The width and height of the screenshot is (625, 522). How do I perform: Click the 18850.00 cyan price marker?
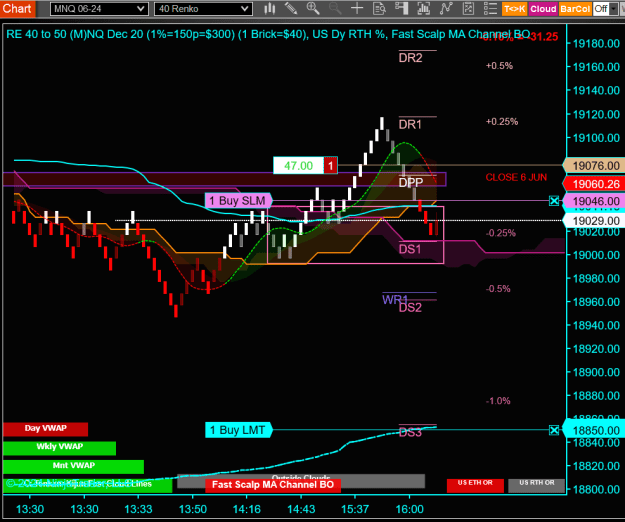(x=594, y=430)
